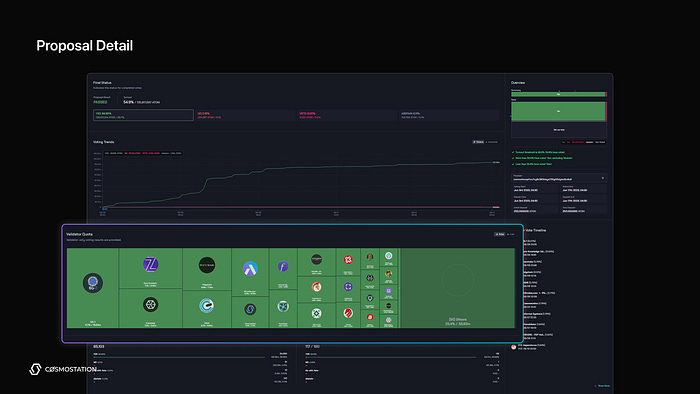Viewport: 700px width, 394px height.
Task: Click the purple f validator logo
Action: pos(283,267)
